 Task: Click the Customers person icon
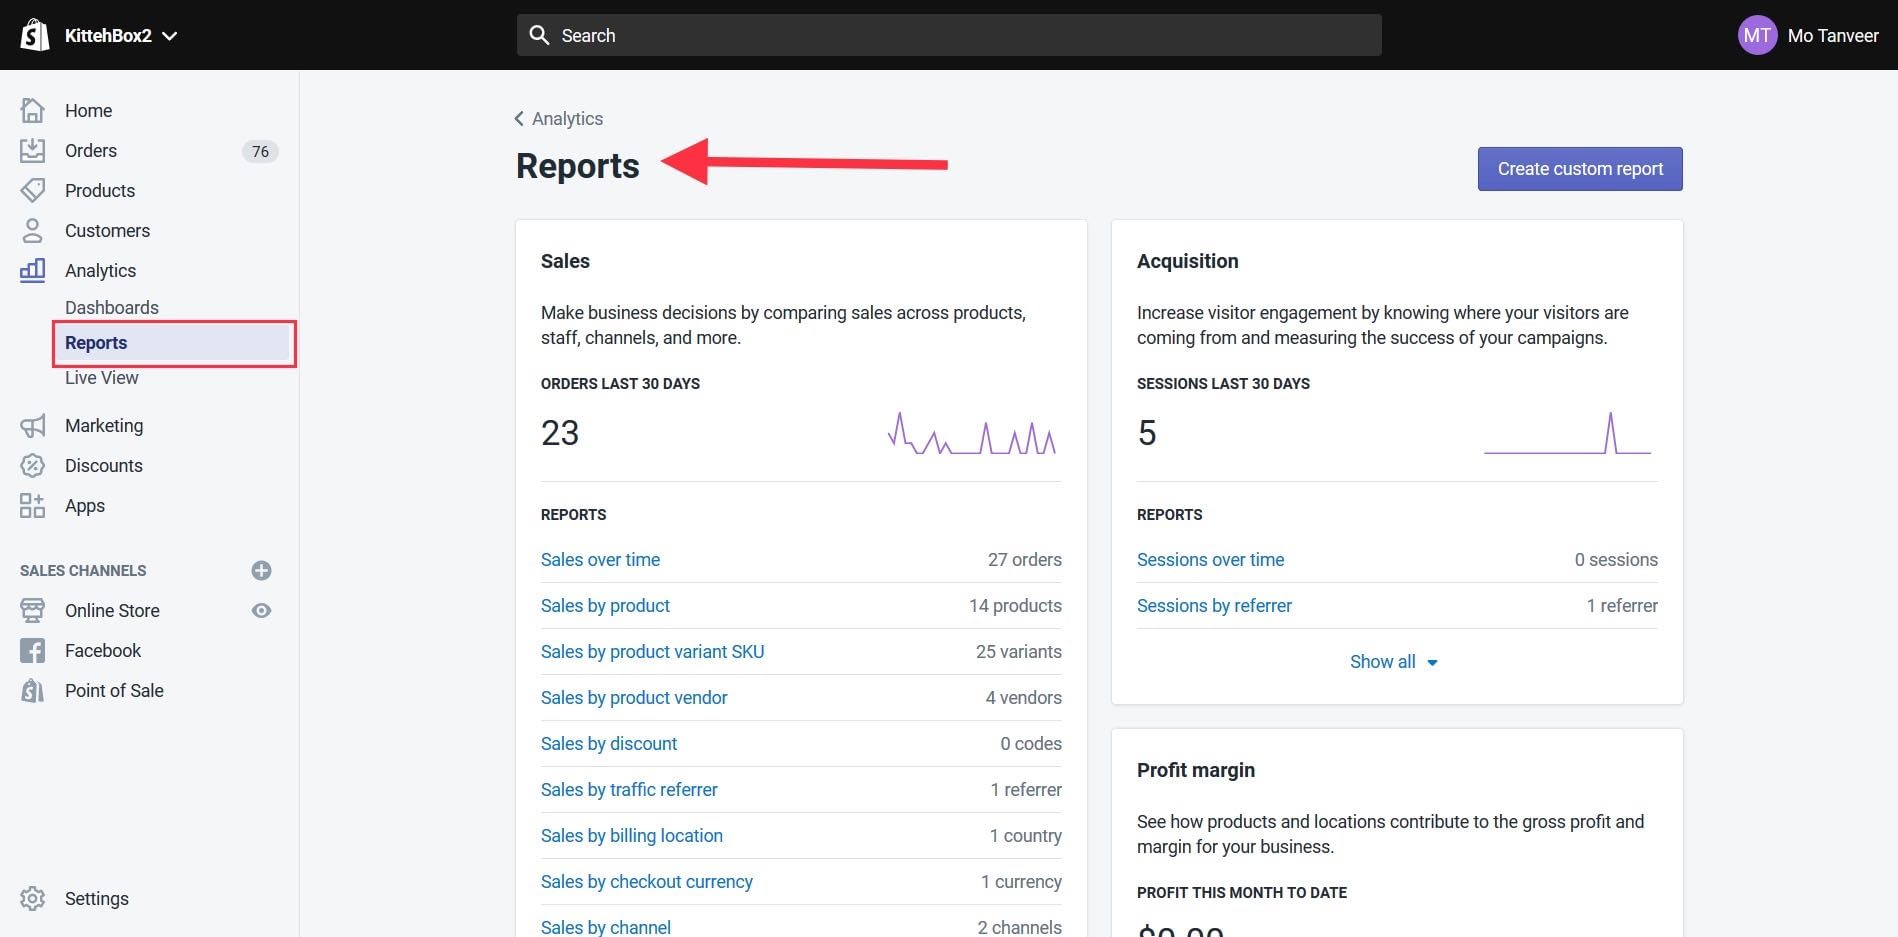click(32, 231)
